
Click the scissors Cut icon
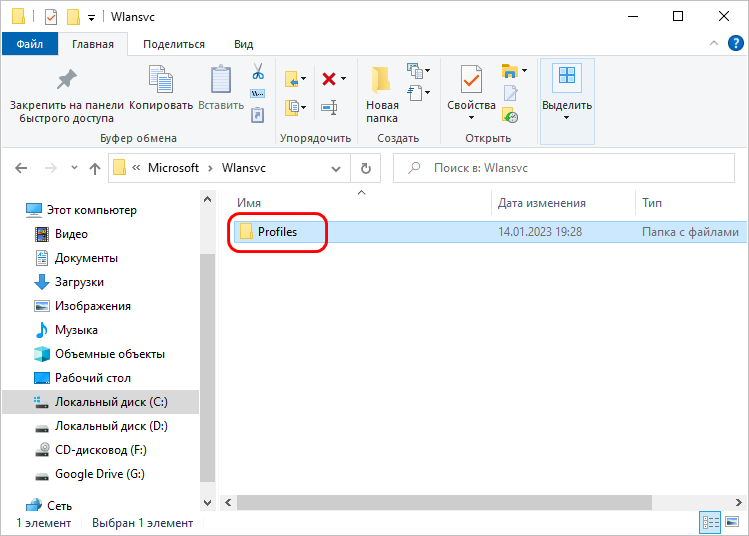click(x=258, y=72)
